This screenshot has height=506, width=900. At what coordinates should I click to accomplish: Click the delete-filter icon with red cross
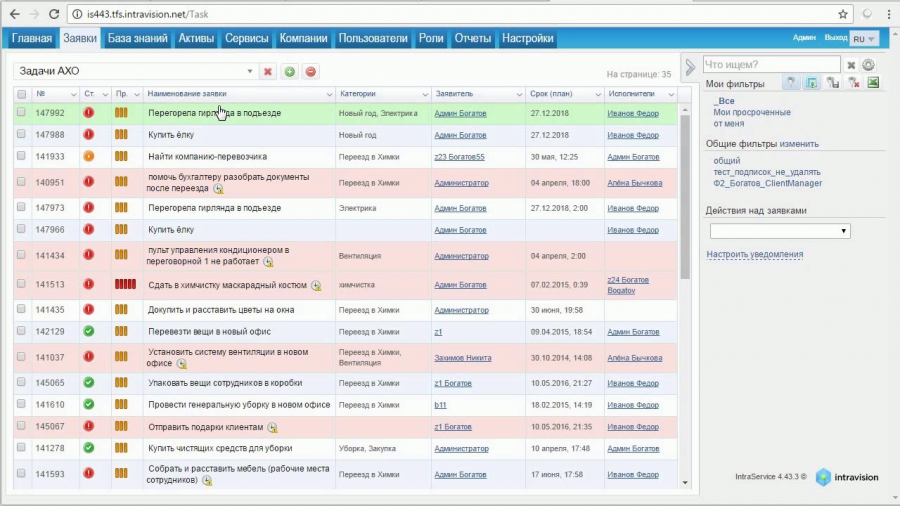(x=854, y=83)
